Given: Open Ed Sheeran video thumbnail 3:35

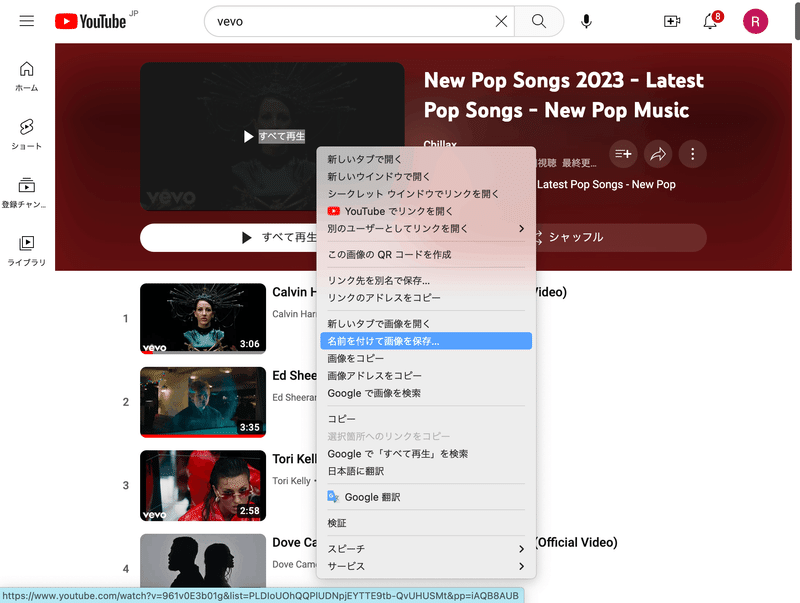Looking at the screenshot, I should [203, 402].
